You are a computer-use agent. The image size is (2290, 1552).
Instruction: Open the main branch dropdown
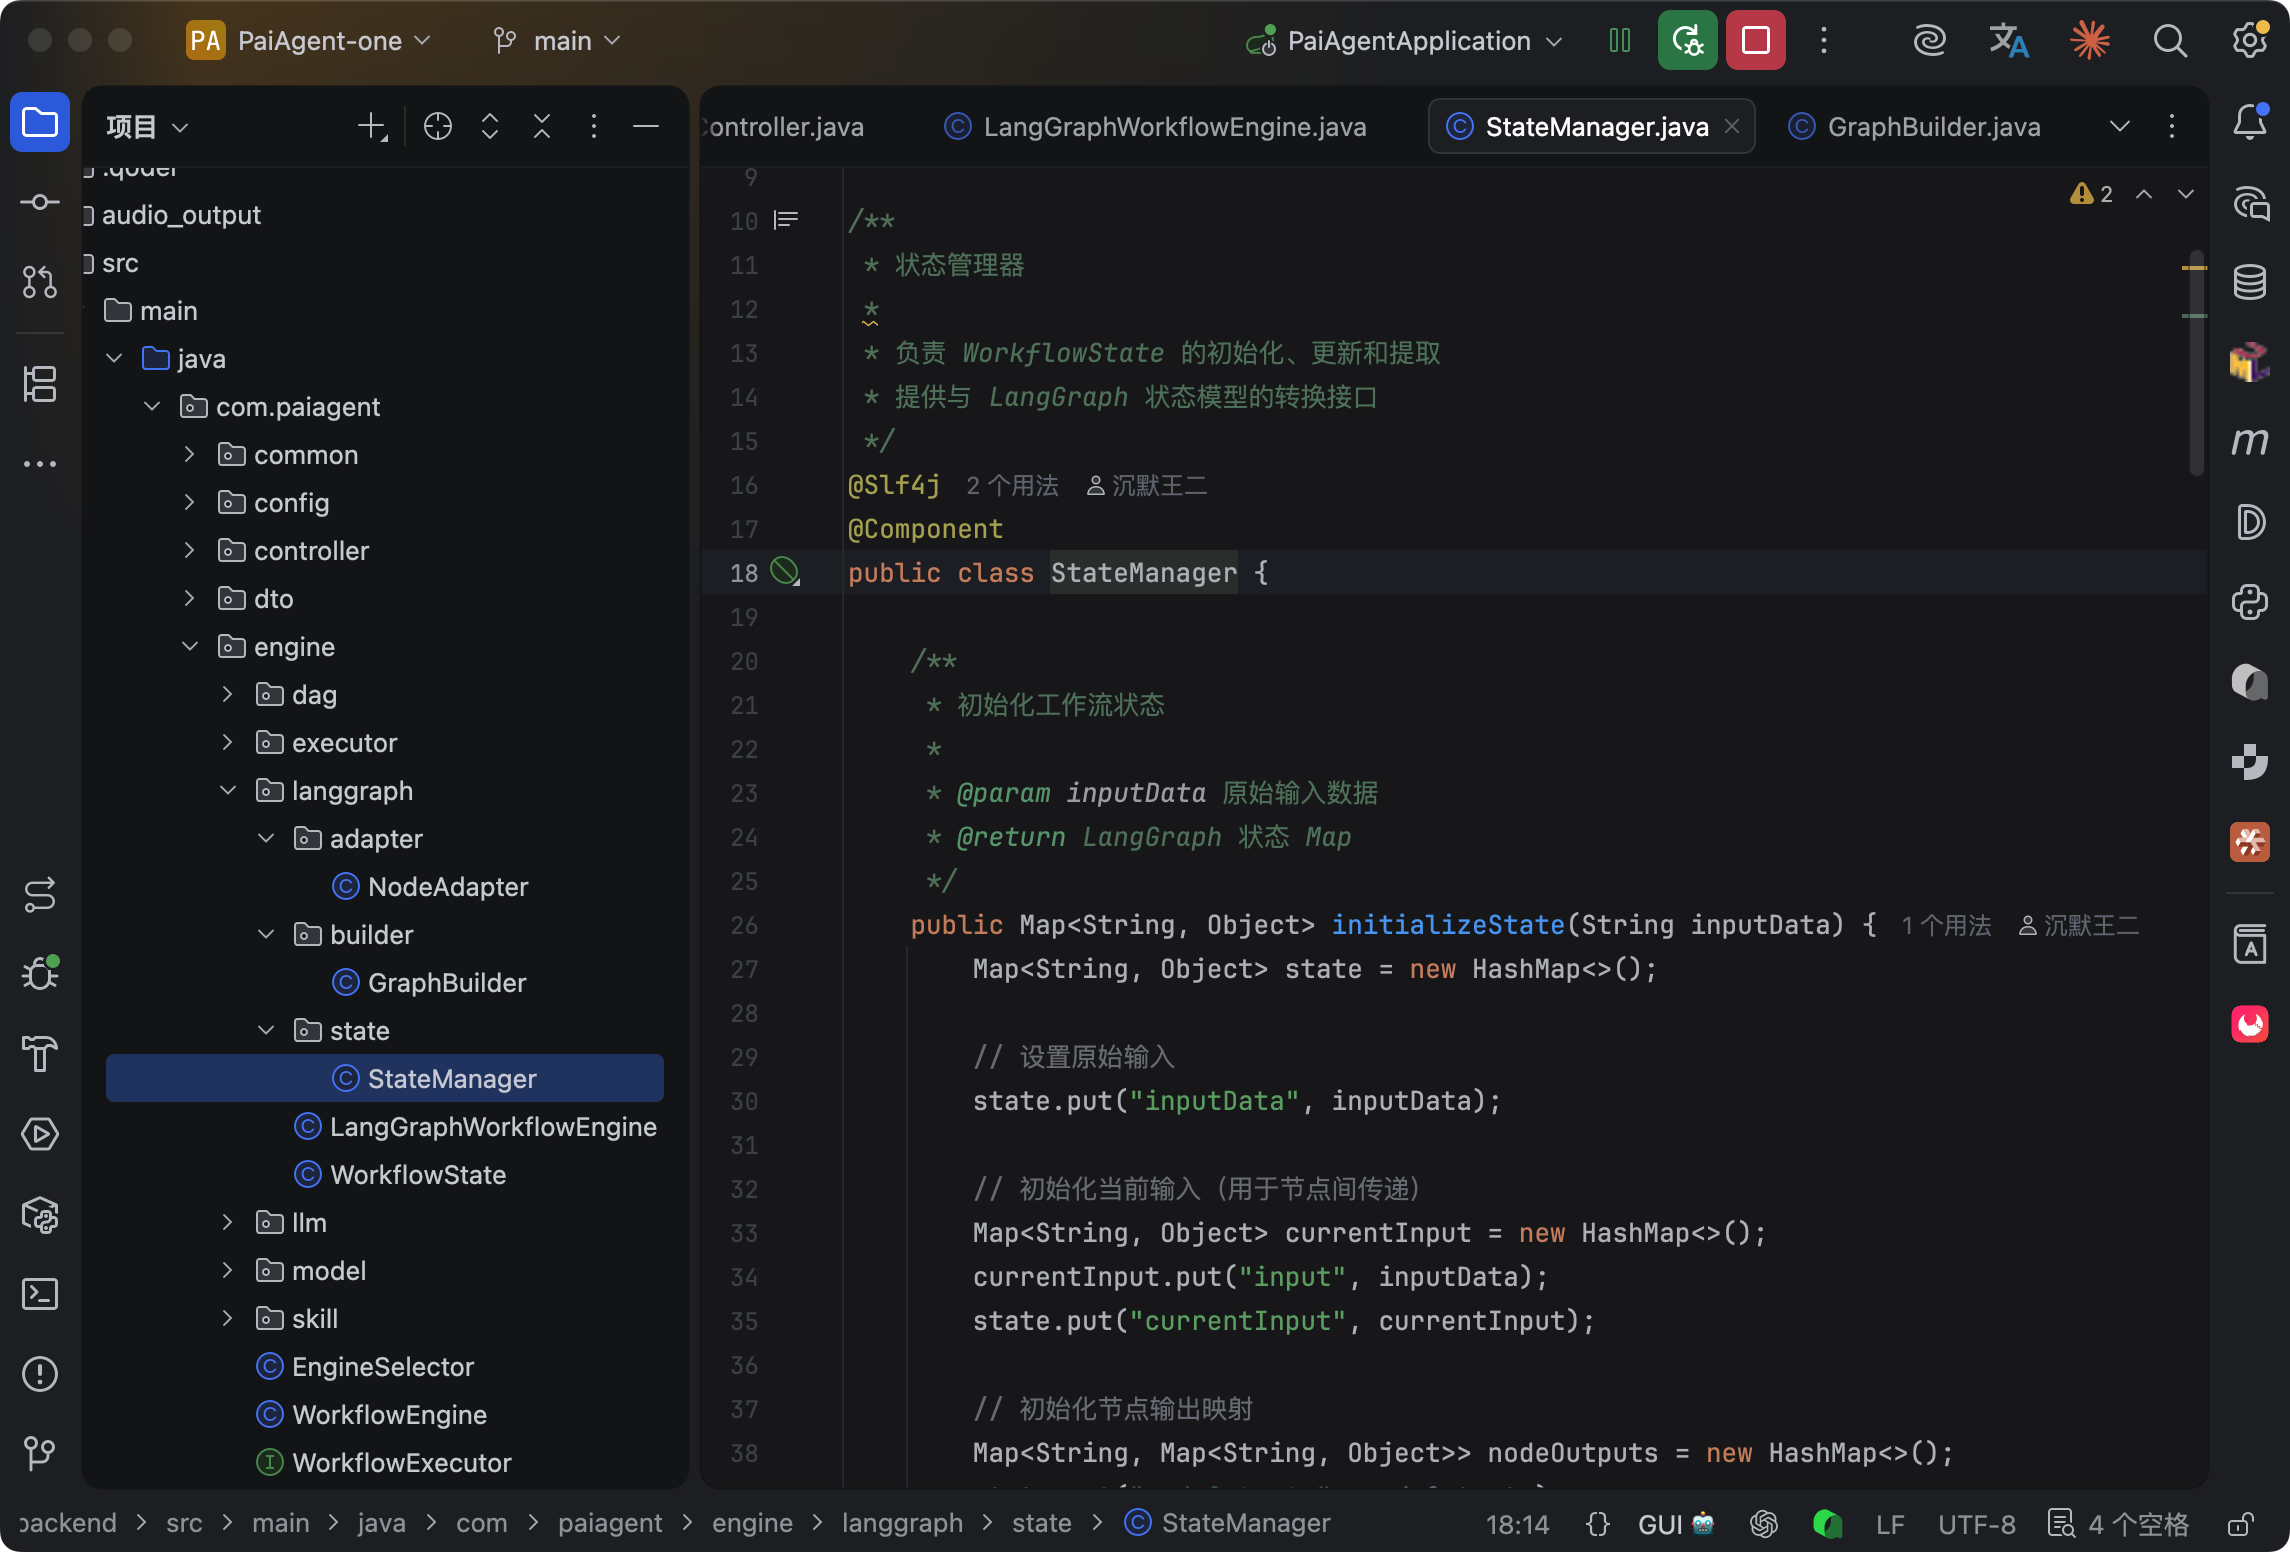coord(558,41)
